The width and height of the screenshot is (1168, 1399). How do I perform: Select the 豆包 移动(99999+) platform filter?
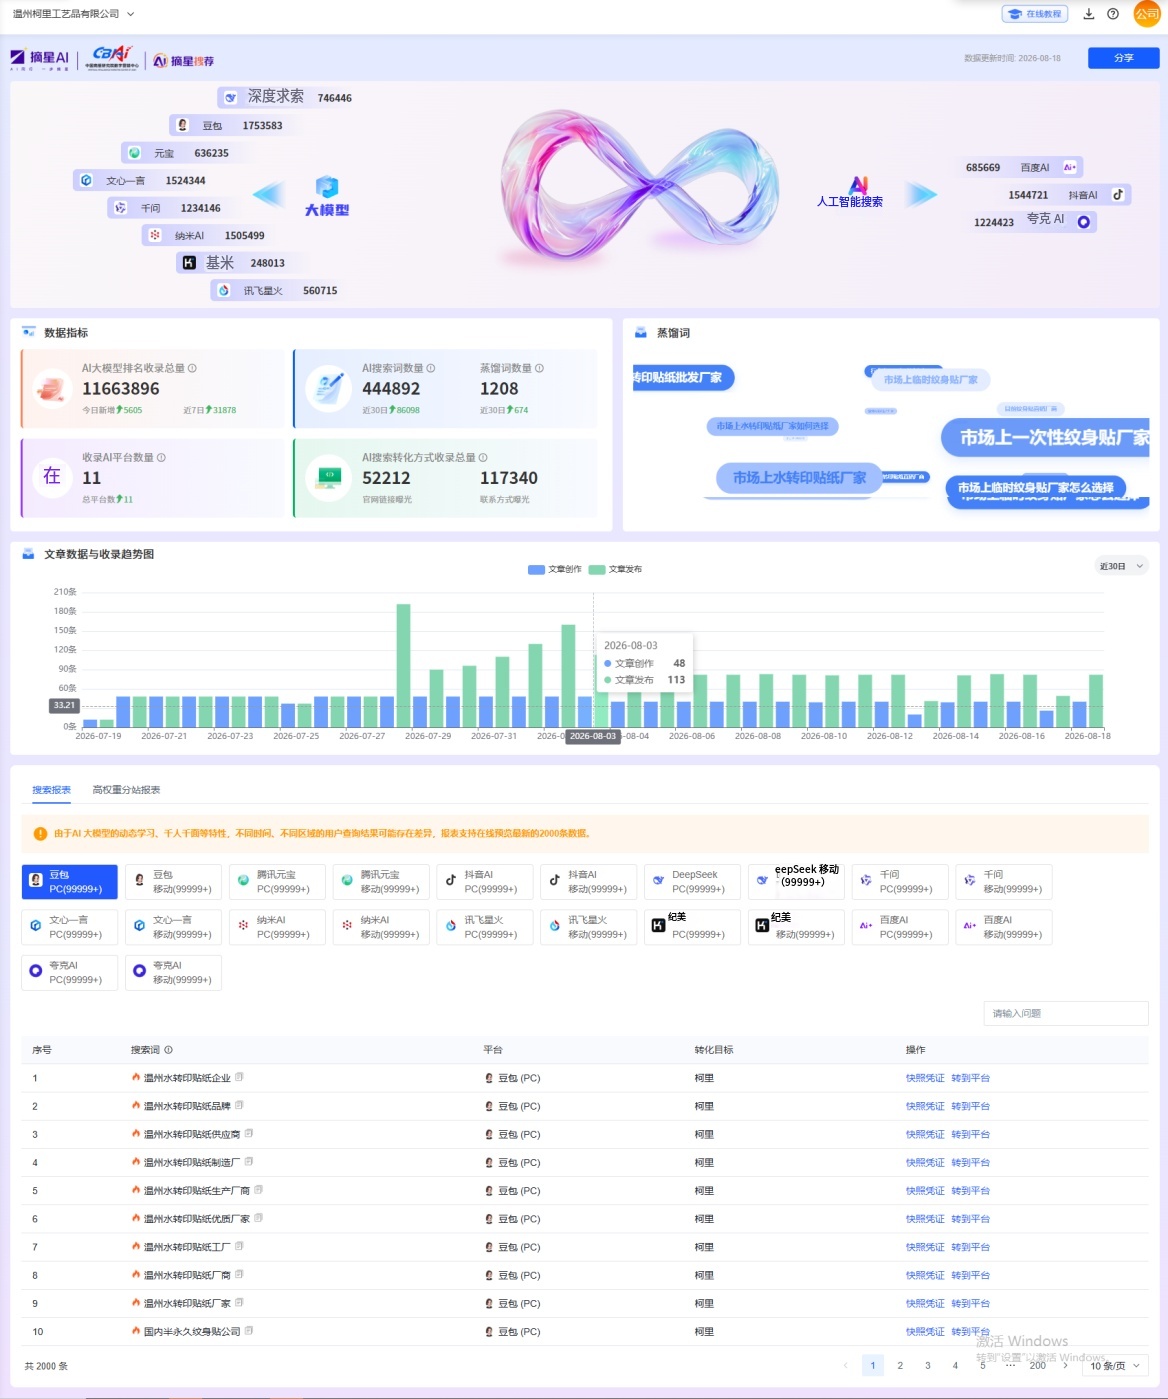(173, 882)
